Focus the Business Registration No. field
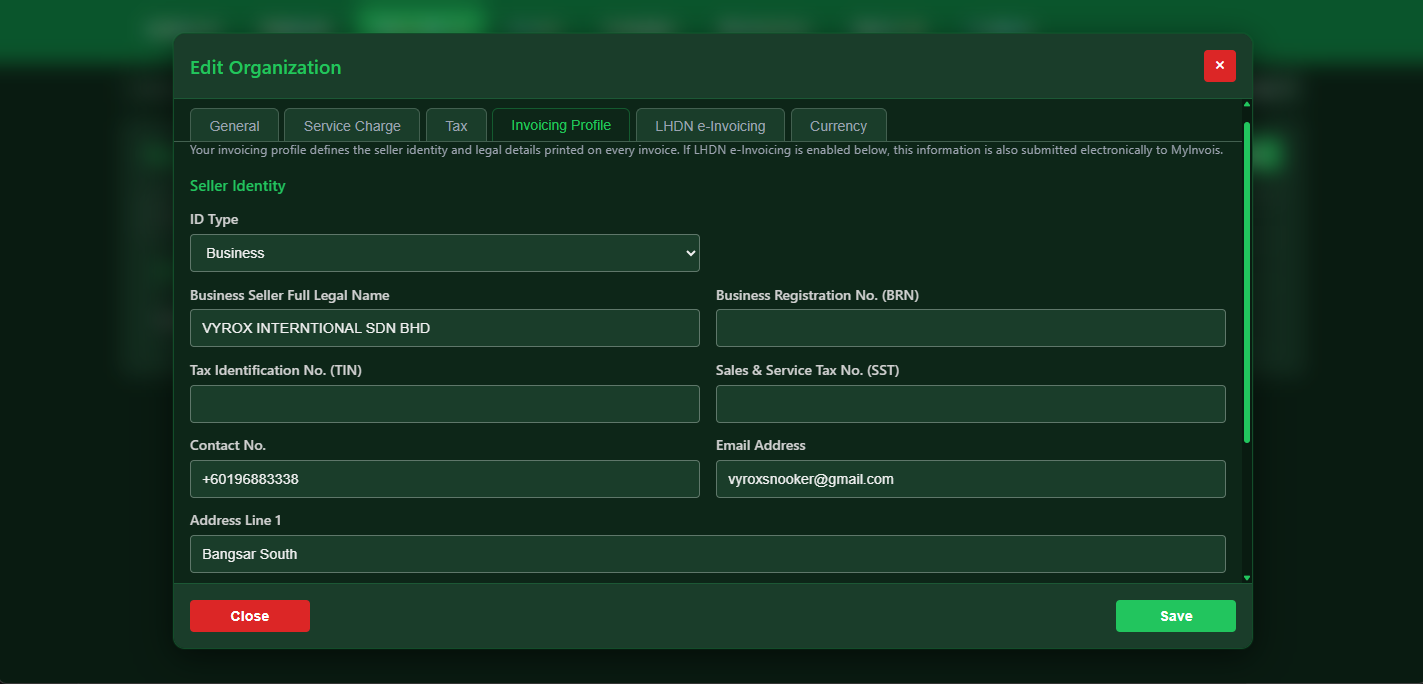Image resolution: width=1423 pixels, height=684 pixels. point(970,328)
